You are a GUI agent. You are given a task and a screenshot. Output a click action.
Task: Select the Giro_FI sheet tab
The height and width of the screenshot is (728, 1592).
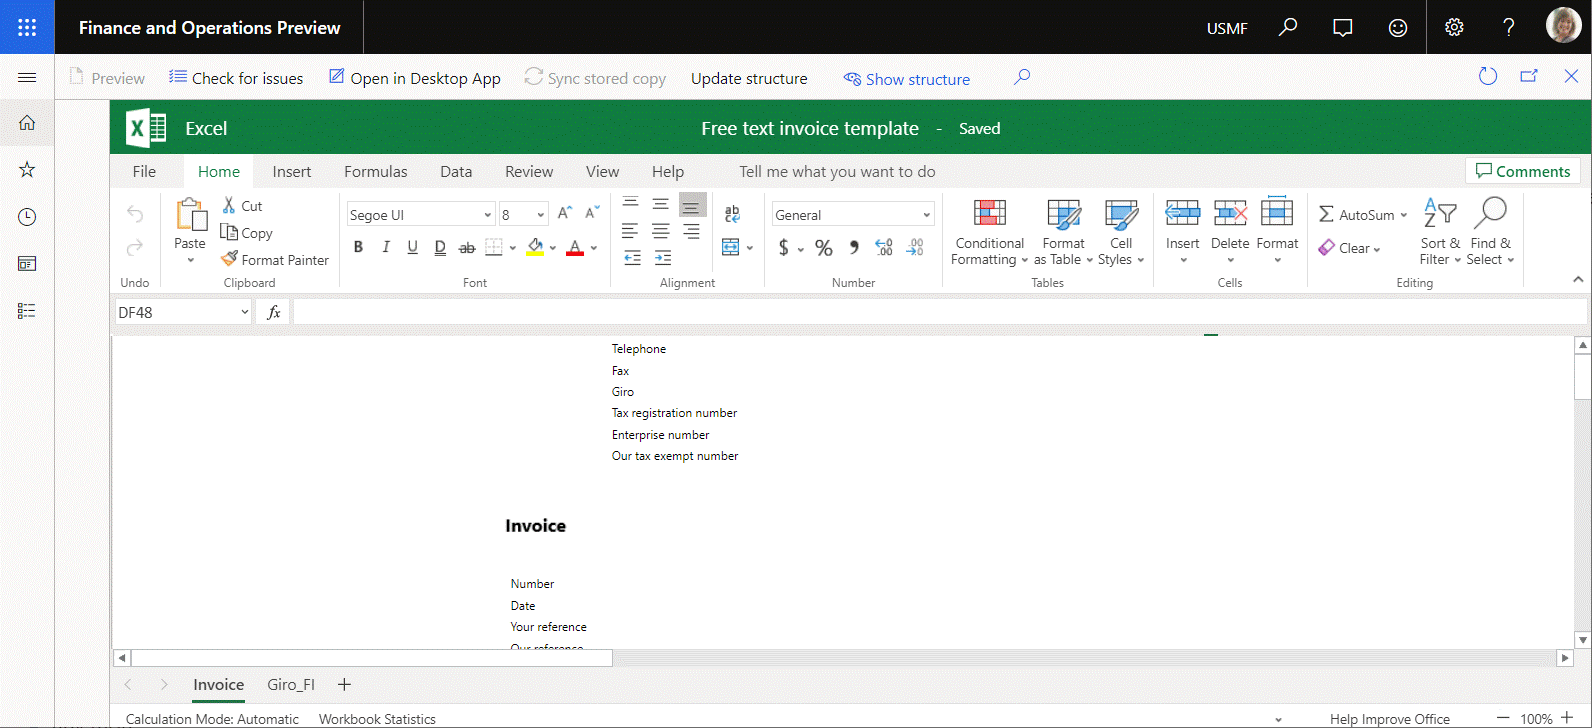pos(291,685)
